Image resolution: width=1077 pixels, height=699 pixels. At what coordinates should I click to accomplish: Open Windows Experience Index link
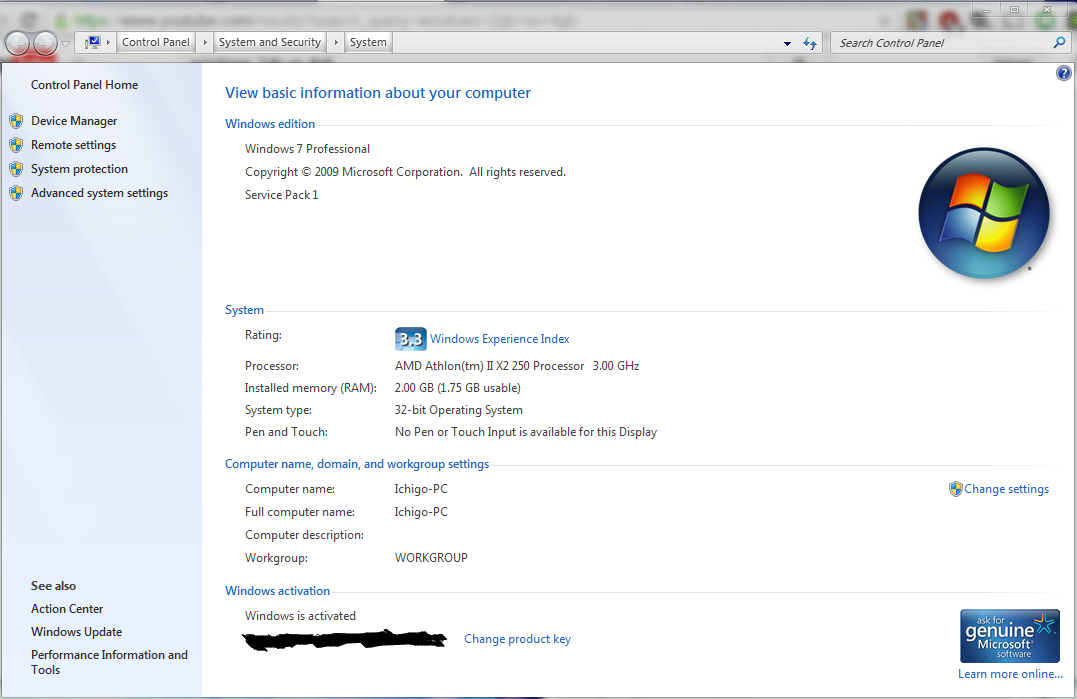pyautogui.click(x=499, y=339)
